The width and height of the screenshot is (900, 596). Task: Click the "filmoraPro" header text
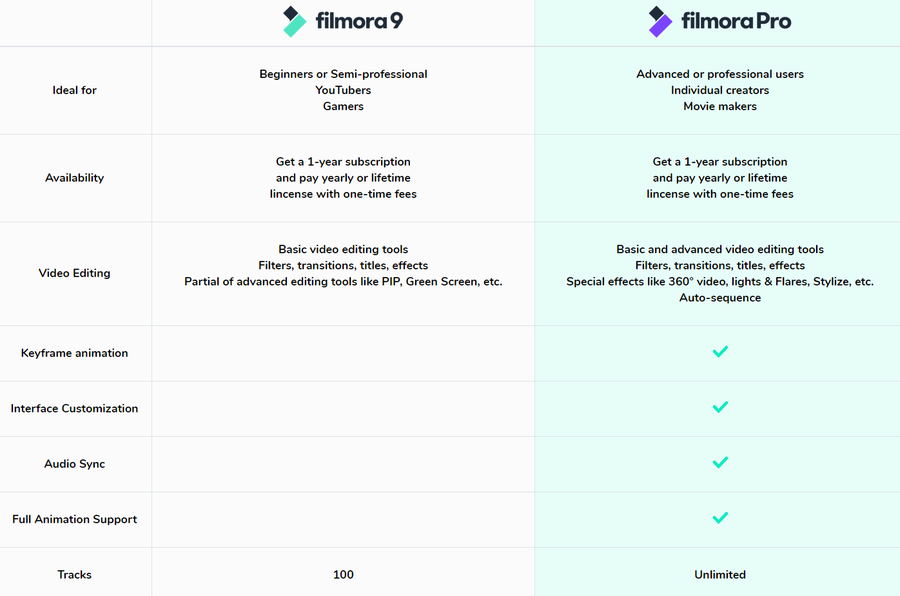pyautogui.click(x=735, y=21)
